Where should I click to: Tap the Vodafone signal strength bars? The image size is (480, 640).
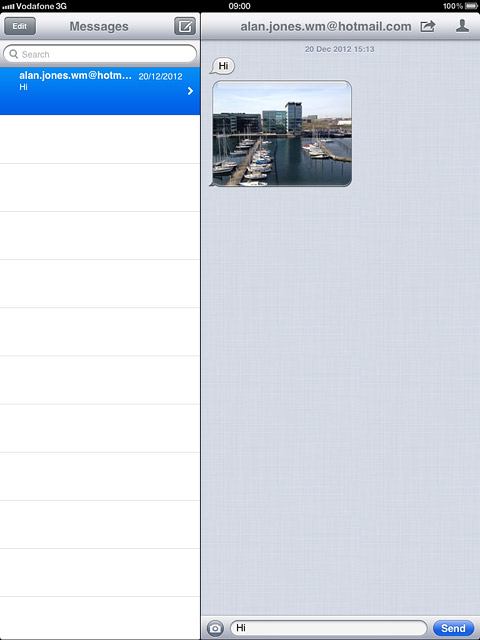point(8,7)
